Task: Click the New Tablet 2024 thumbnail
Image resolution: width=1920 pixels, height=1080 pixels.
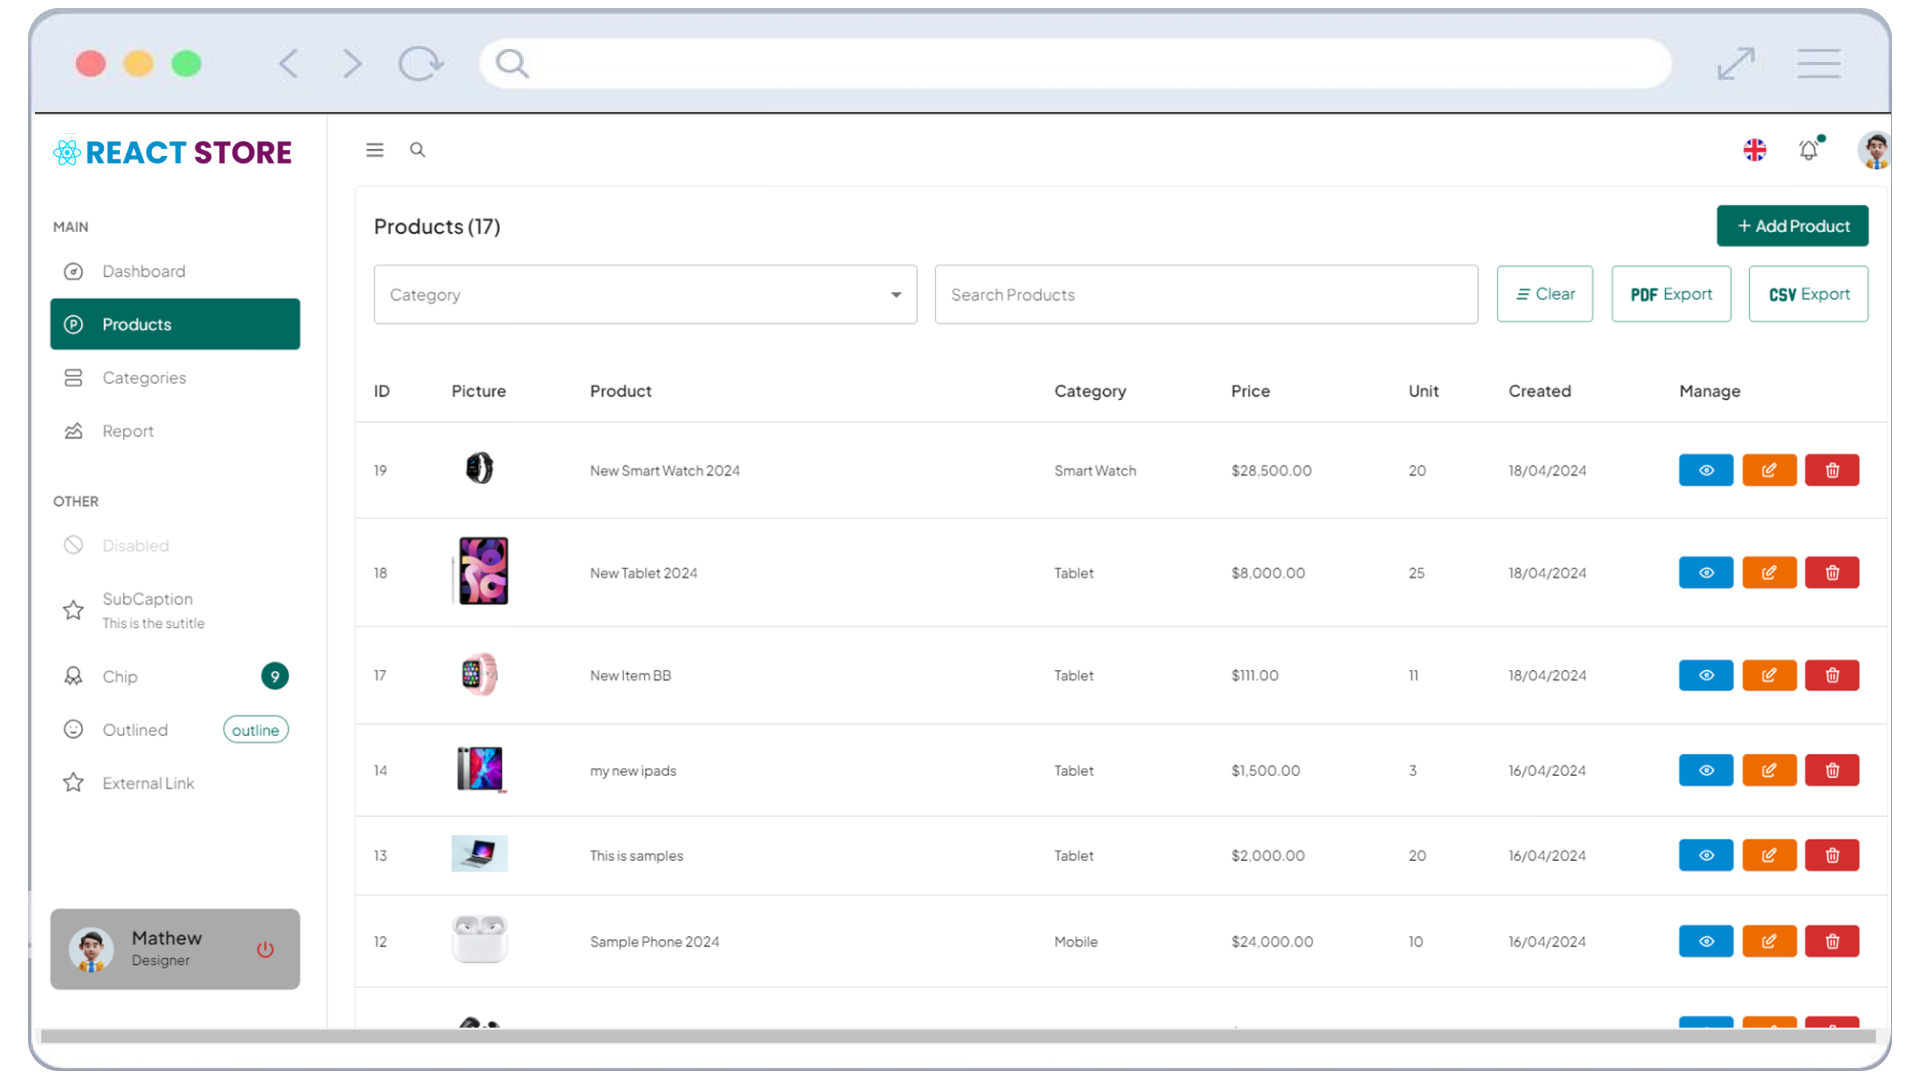Action: pos(481,571)
